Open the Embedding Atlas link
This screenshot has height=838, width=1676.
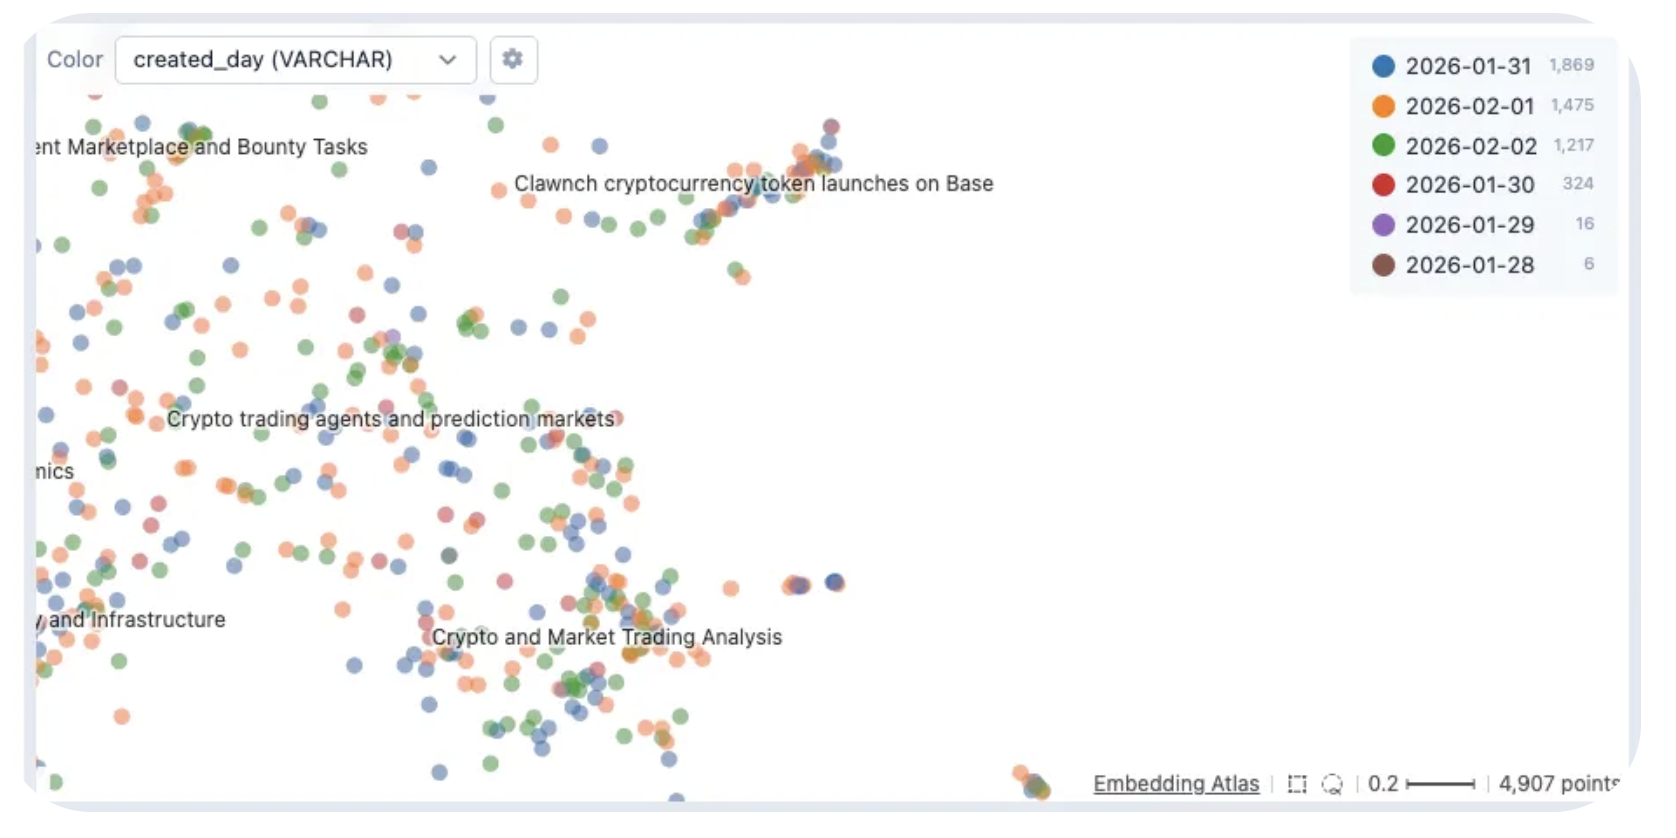pos(1176,784)
